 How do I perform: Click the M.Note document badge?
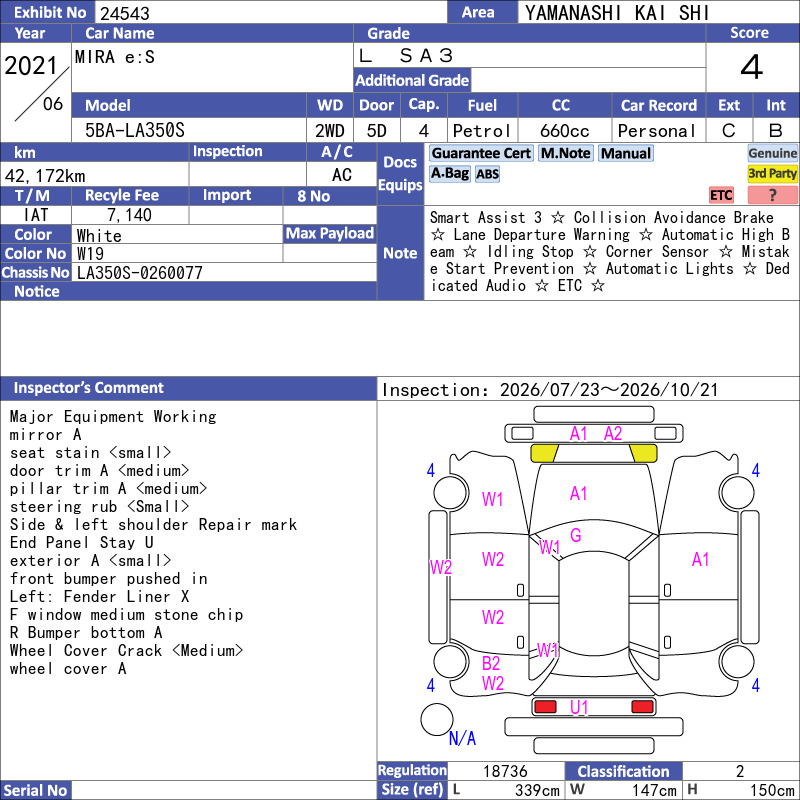566,153
